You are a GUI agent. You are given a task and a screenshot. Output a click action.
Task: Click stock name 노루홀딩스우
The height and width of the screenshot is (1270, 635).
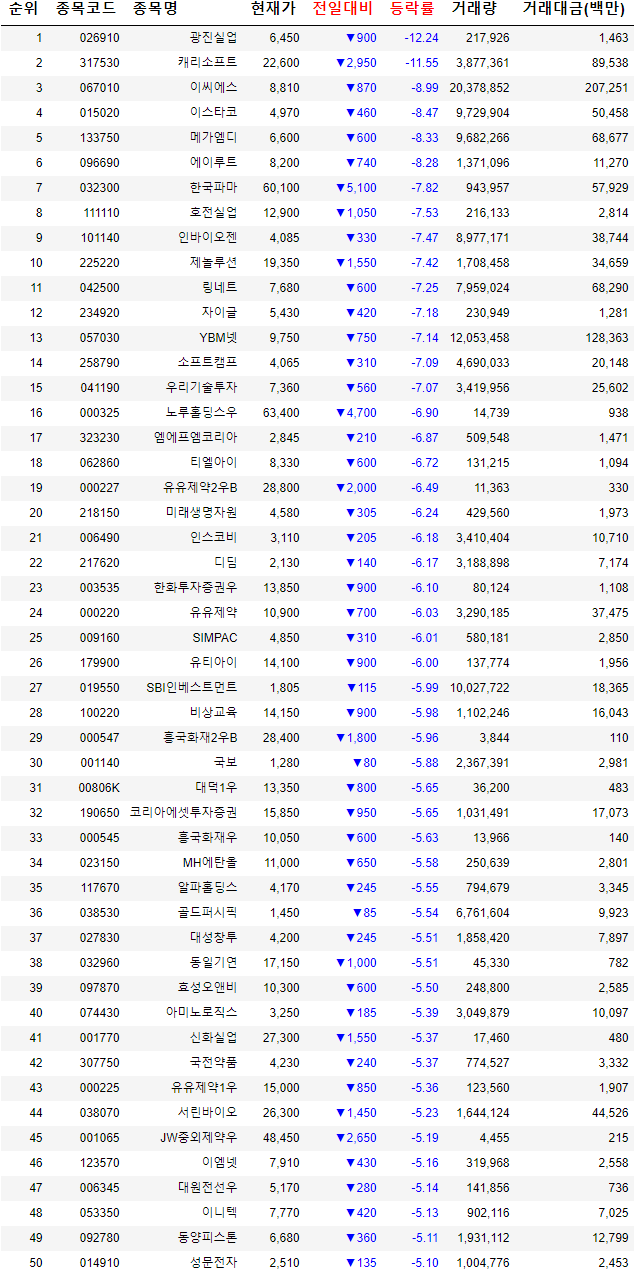click(x=201, y=413)
